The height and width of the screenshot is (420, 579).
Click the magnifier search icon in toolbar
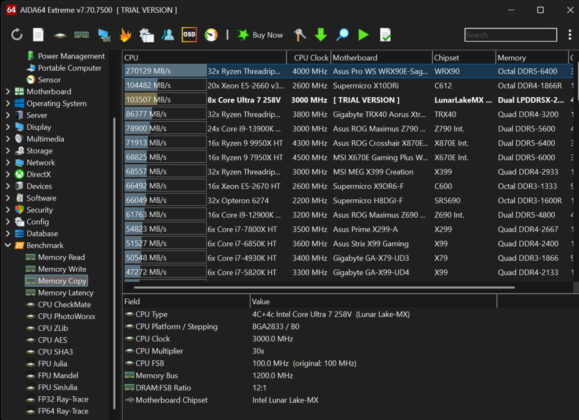click(x=342, y=35)
